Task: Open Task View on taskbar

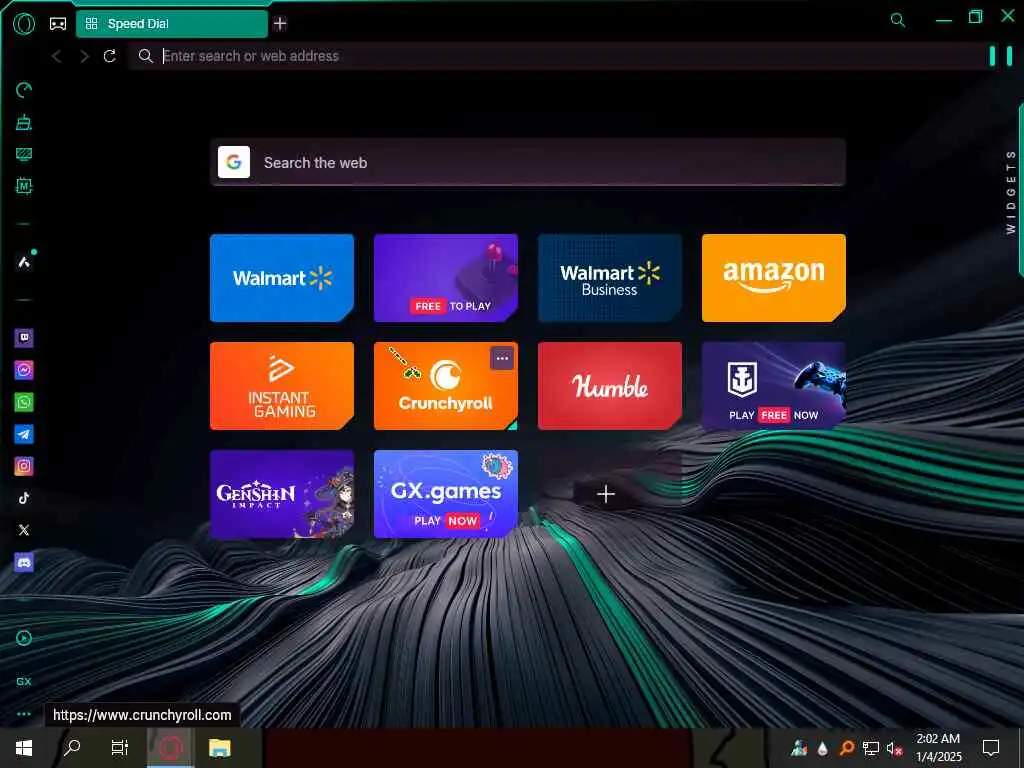Action: point(120,748)
